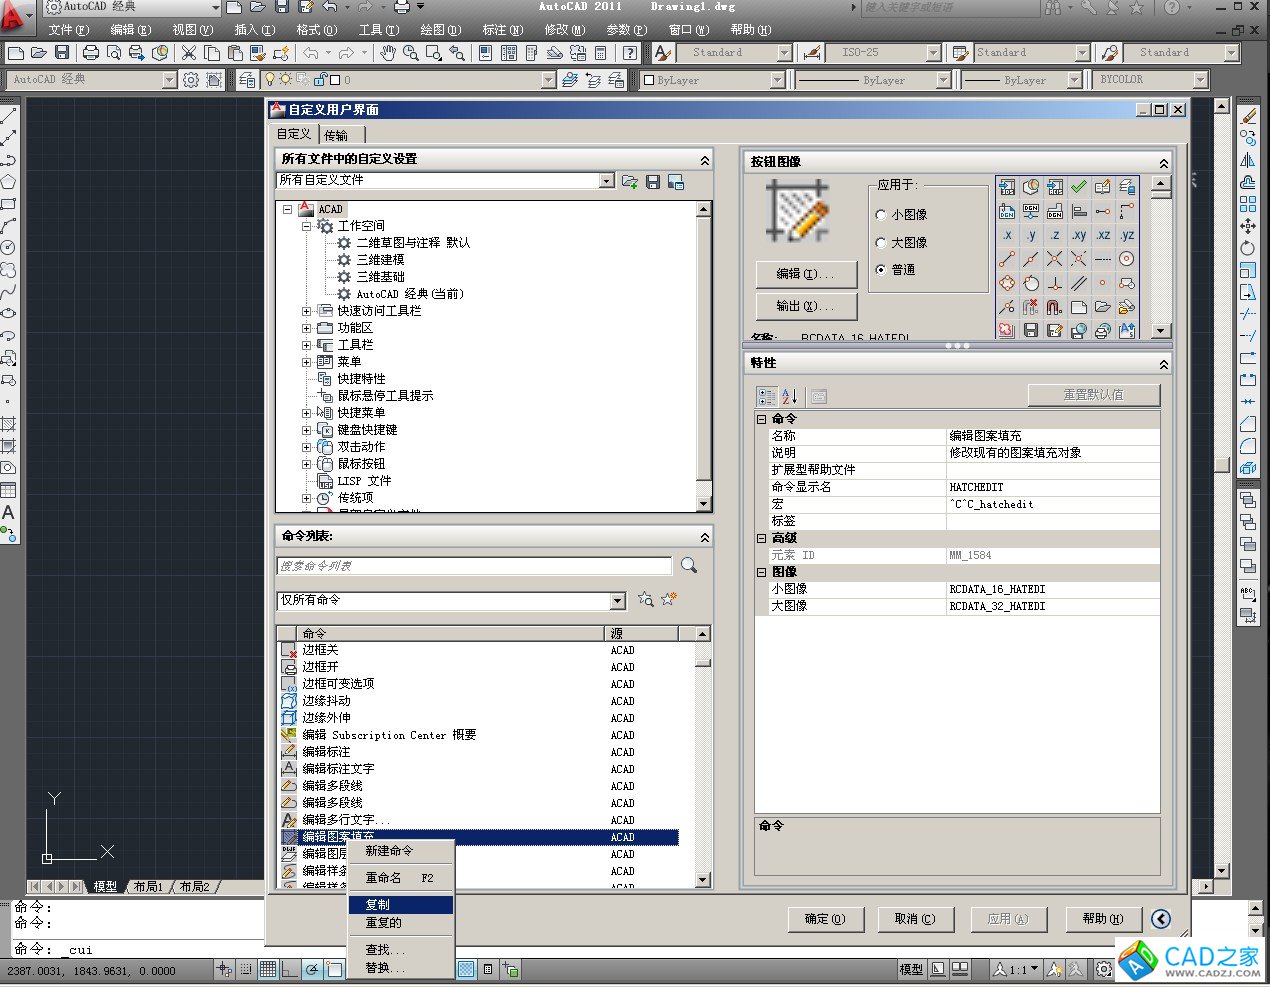Click the 搜索命令列表 search field
Viewport: 1270px width, 987px height.
point(474,566)
